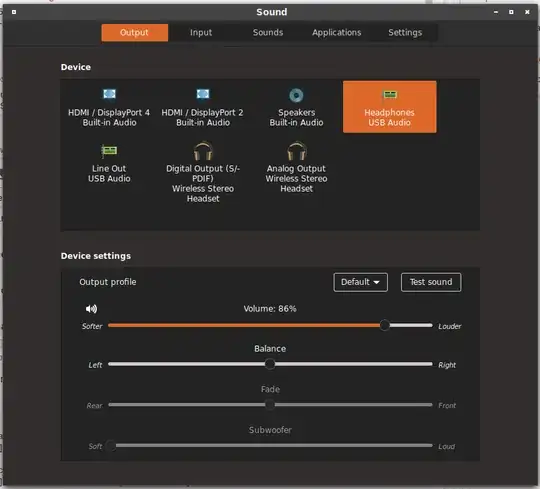This screenshot has width=540, height=489.
Task: Open the window menu icon in title bar
Action: (x=14, y=12)
